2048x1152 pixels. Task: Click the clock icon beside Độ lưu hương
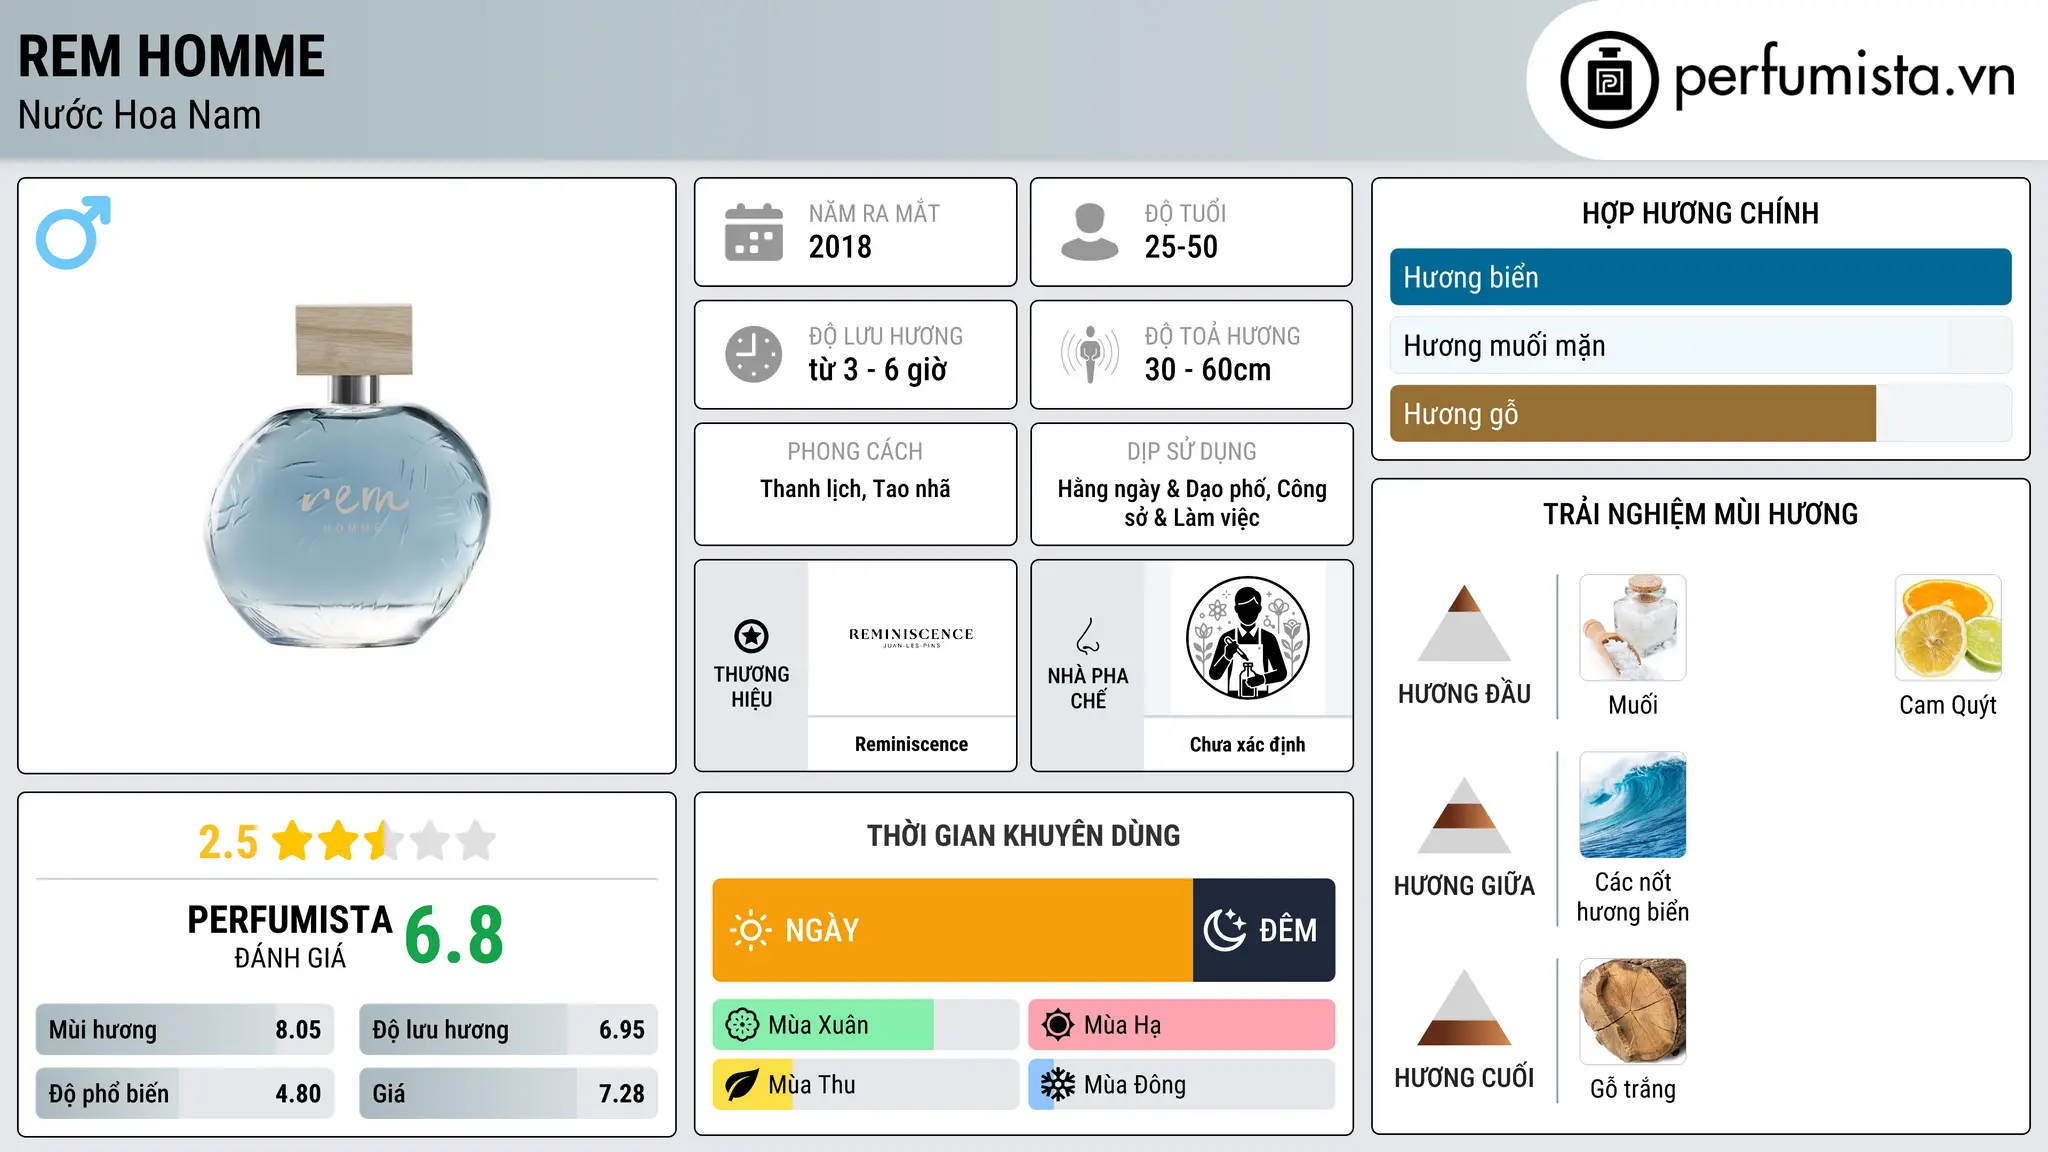coord(754,354)
